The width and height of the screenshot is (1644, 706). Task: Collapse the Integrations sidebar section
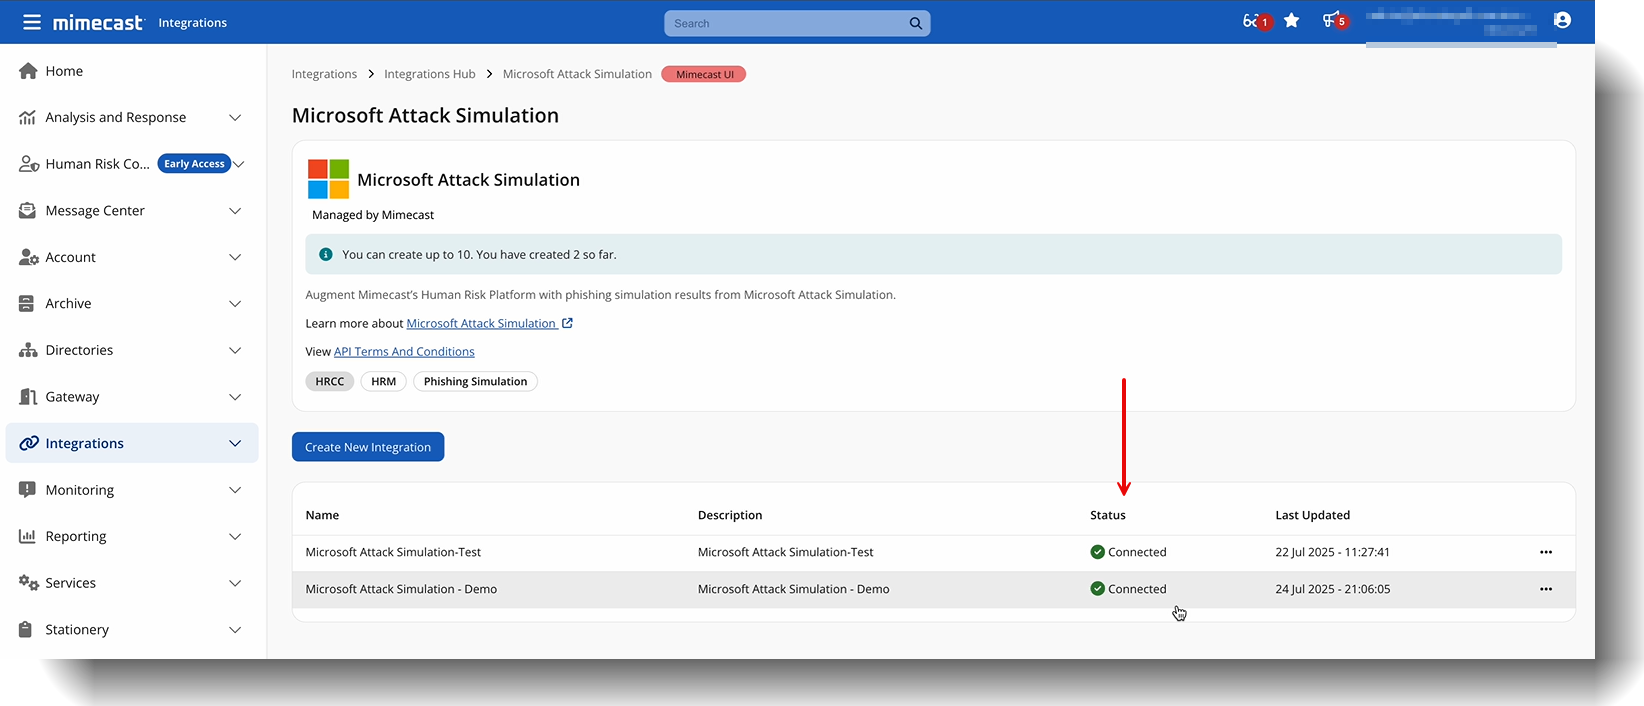[x=235, y=444]
